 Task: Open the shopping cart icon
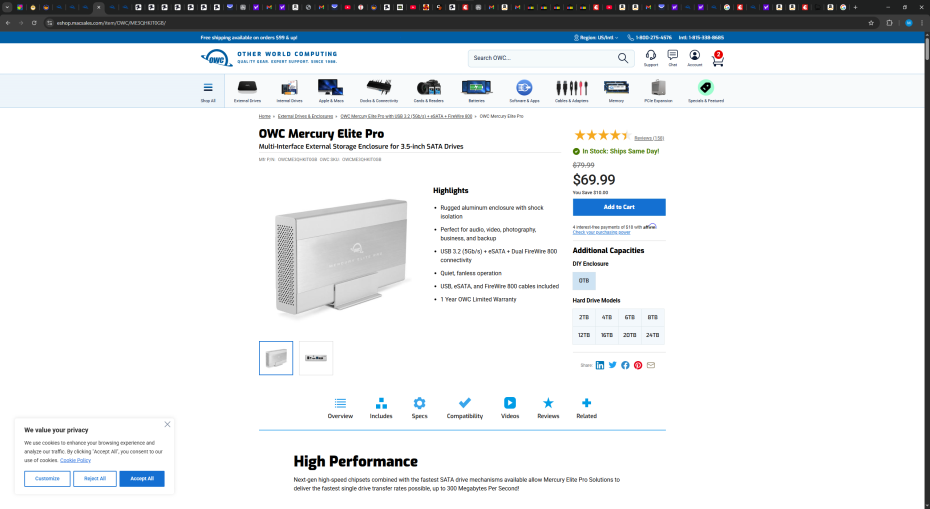tap(718, 58)
